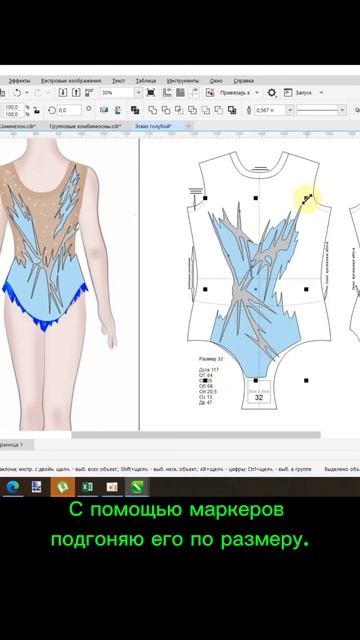Expand the line style dropdown arrow
The image size is (360, 640).
[x=342, y=110]
